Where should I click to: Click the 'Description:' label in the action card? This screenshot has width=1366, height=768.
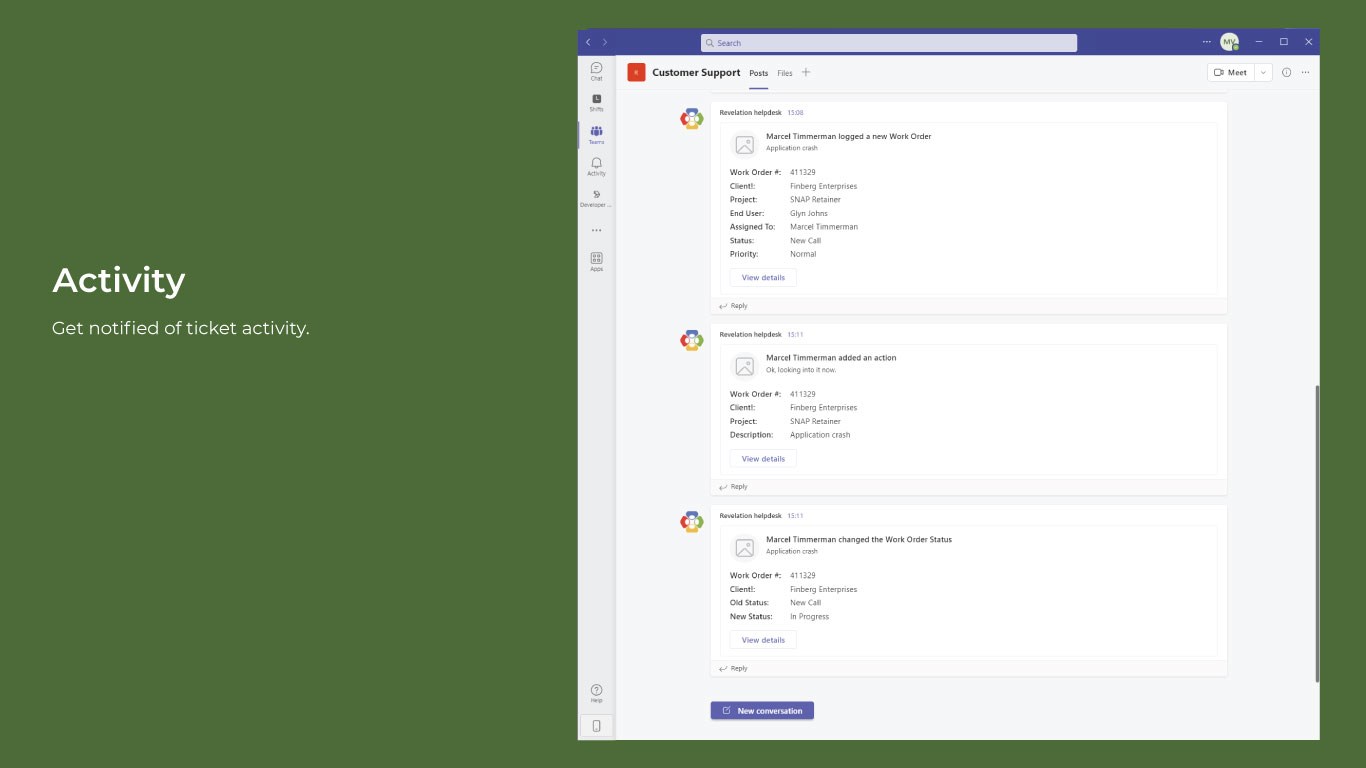(x=751, y=435)
